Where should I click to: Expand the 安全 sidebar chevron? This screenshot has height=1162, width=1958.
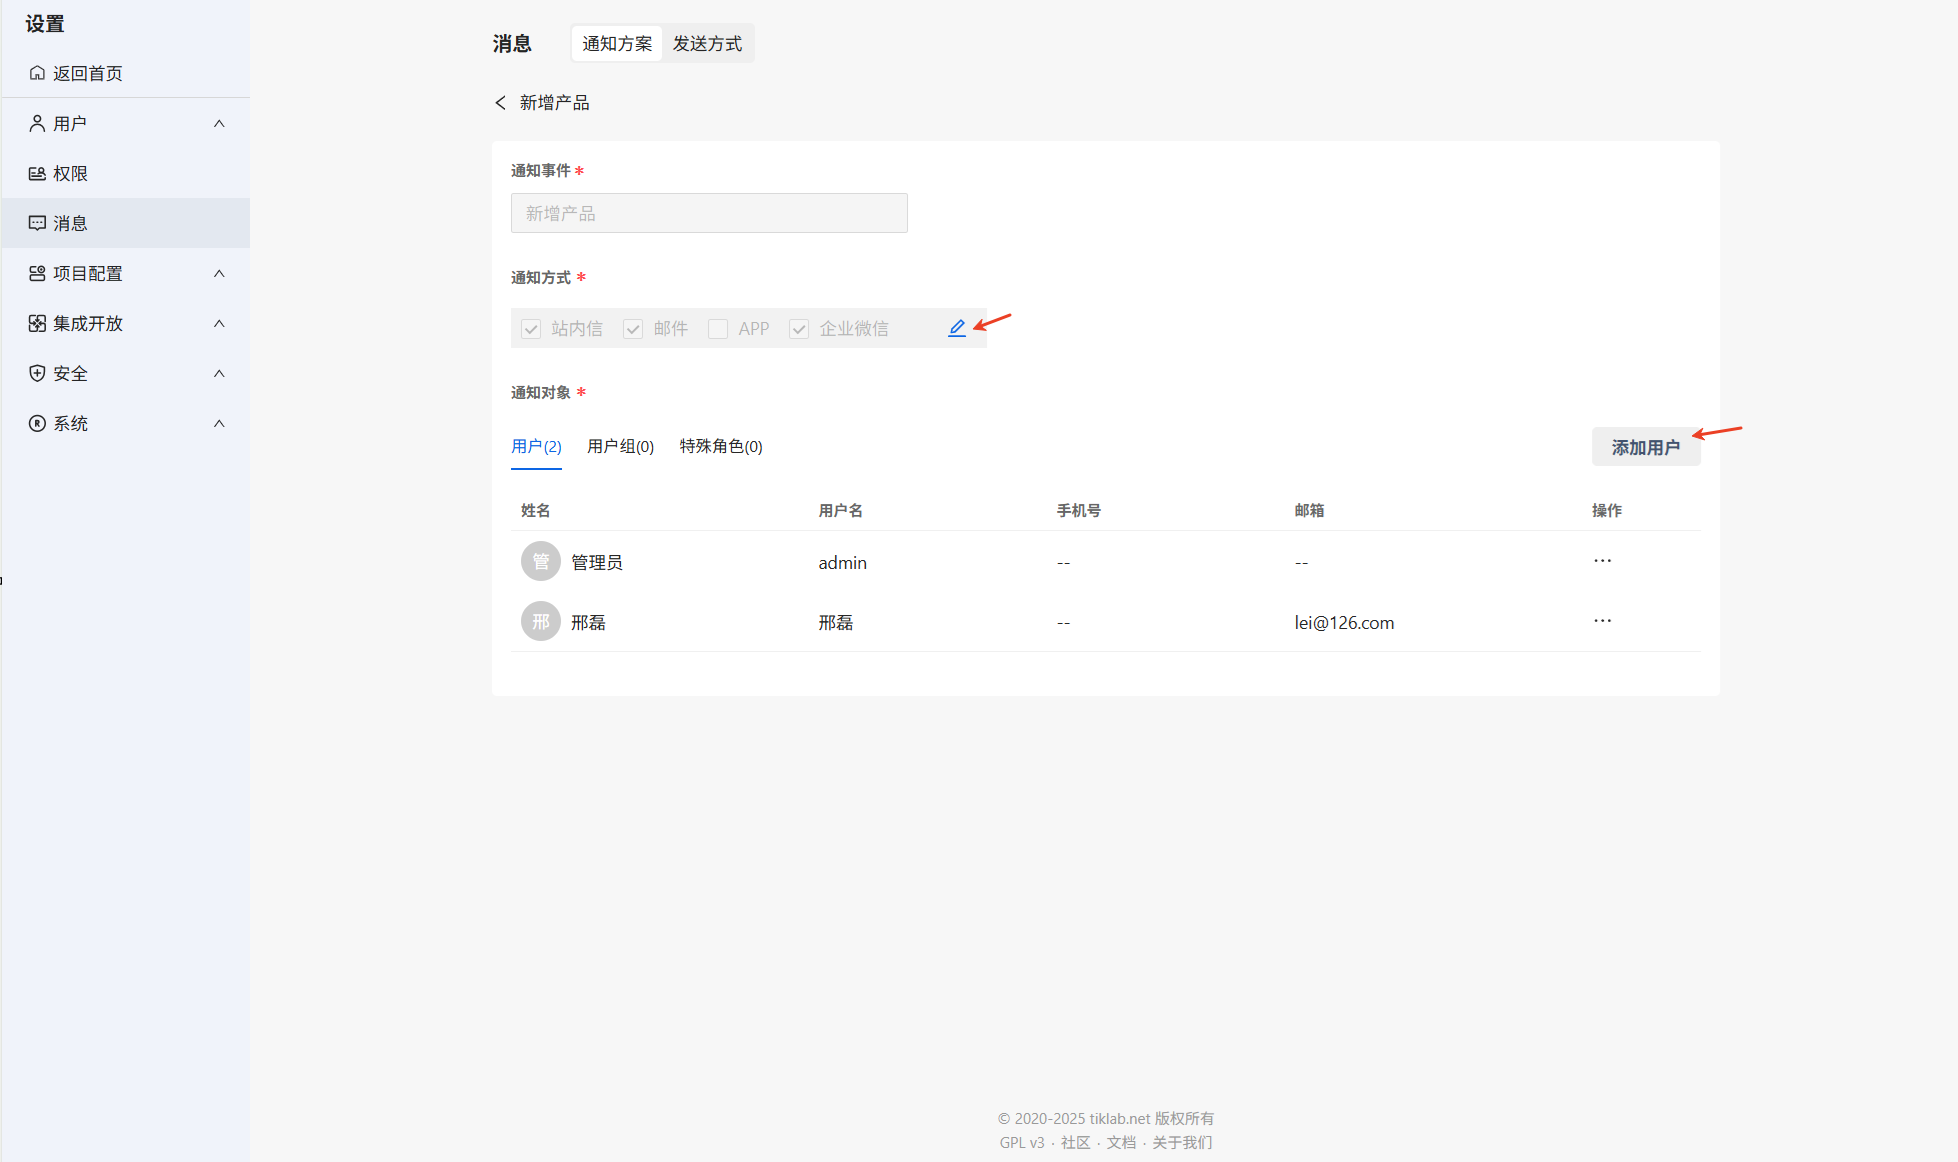tap(219, 374)
